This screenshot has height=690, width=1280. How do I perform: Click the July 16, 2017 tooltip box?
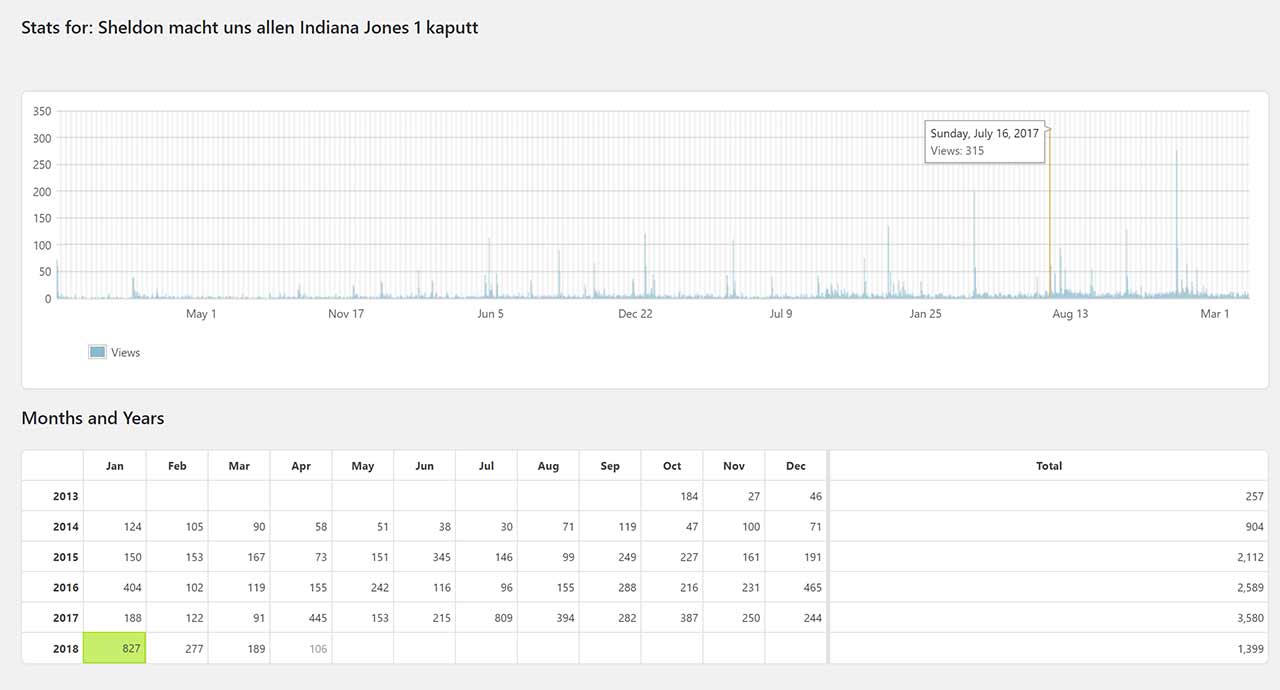point(985,142)
